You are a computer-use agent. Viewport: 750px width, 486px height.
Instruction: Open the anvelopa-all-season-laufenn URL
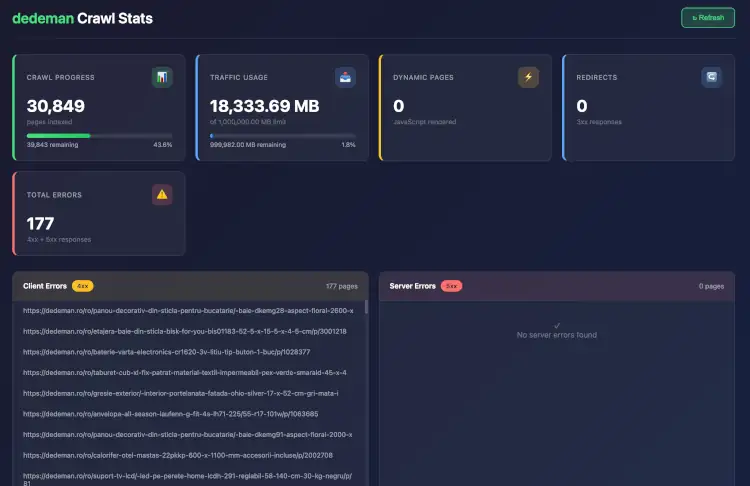pyautogui.click(x=170, y=414)
